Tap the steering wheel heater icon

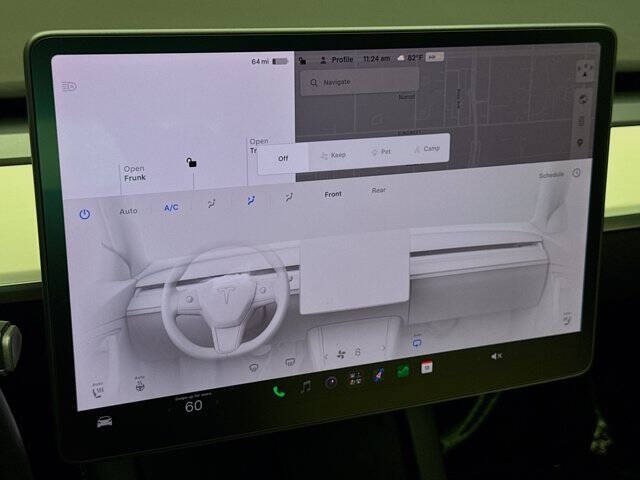coord(140,384)
